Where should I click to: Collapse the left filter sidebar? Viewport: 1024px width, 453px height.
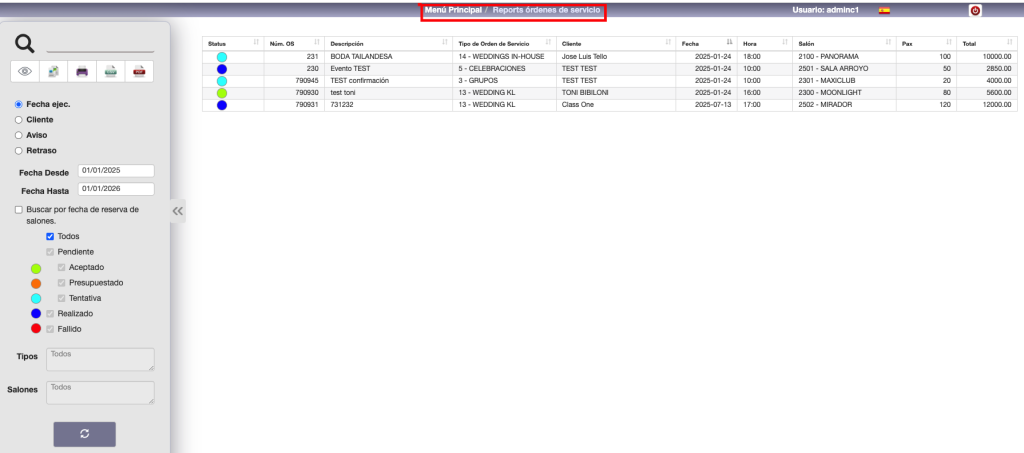pyautogui.click(x=178, y=211)
